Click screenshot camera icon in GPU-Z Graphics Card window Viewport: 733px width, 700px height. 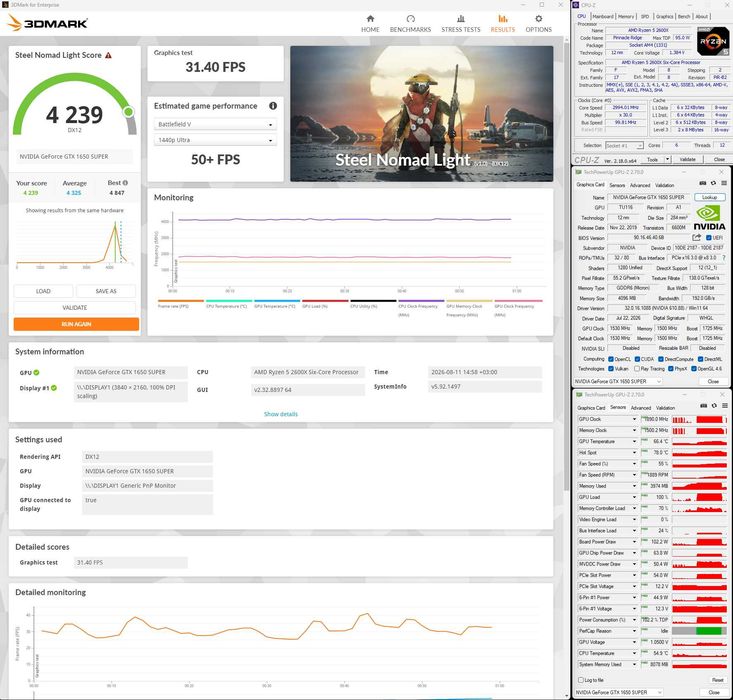coord(702,183)
